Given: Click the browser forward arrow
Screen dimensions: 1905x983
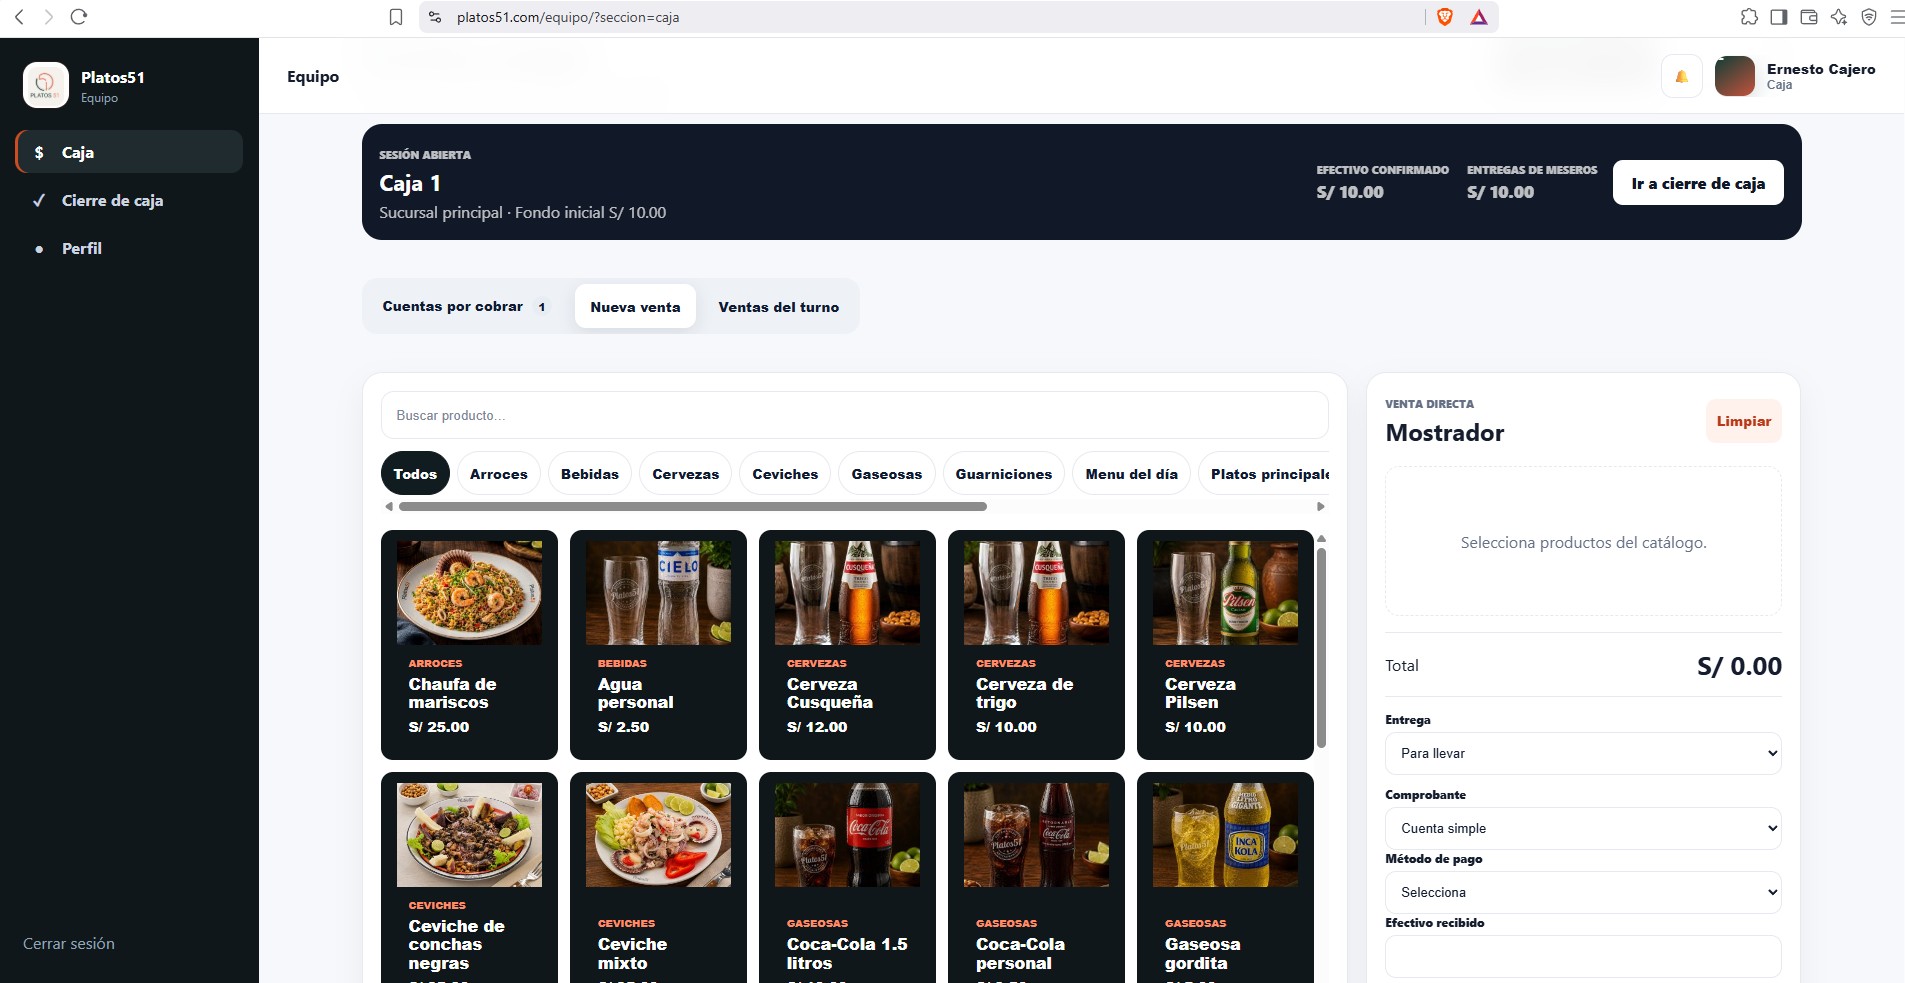Looking at the screenshot, I should point(48,17).
